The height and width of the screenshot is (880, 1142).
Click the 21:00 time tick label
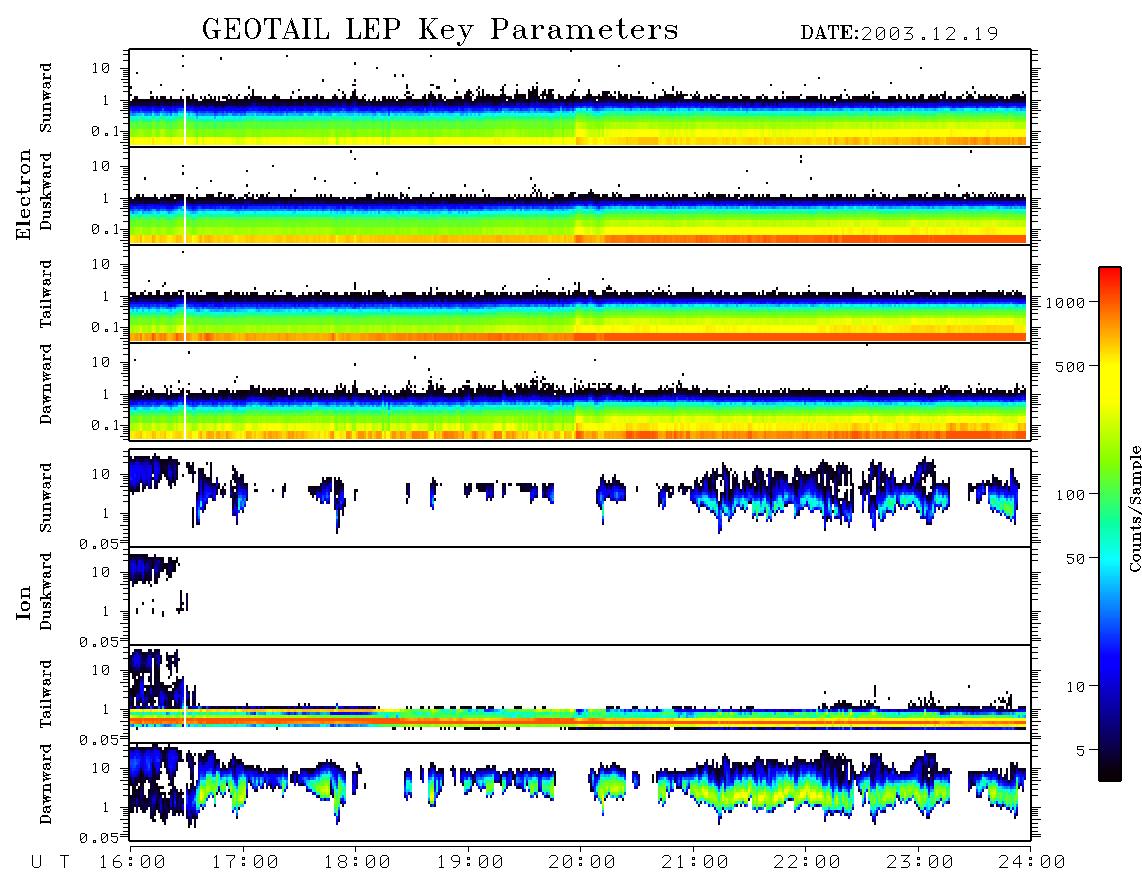(x=695, y=863)
